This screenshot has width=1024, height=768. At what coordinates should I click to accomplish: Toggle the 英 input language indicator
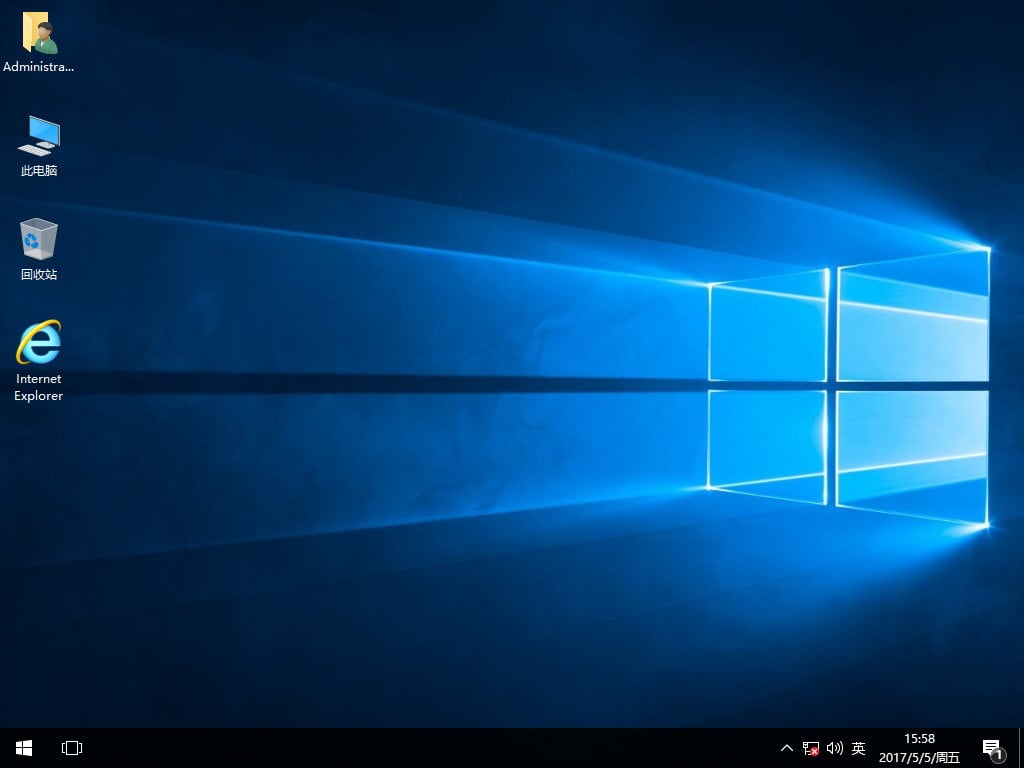[858, 748]
